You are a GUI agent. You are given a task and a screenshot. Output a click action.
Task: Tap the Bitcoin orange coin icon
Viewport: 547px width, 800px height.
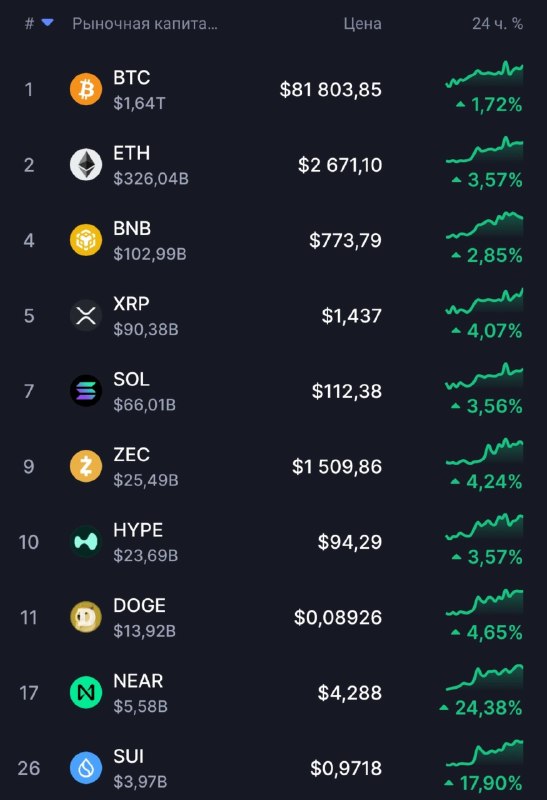point(86,89)
